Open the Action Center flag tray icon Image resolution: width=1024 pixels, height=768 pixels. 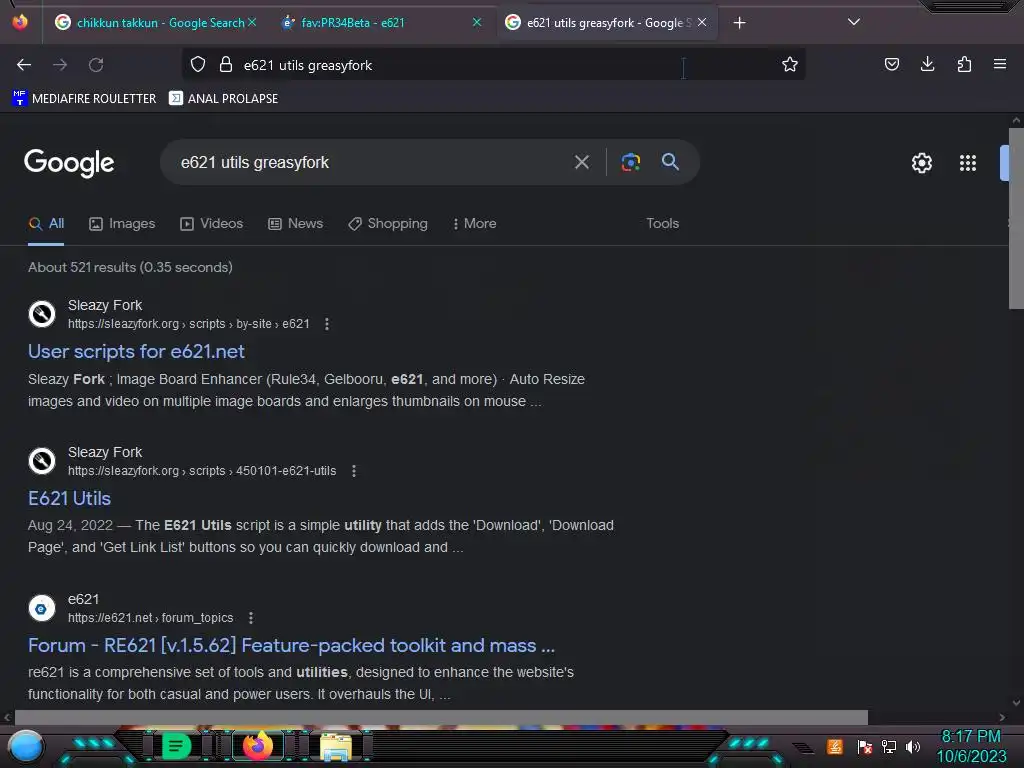click(x=865, y=746)
